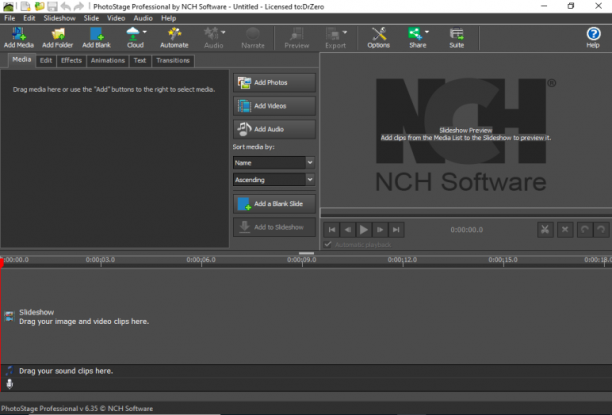Click the play button in preview controls
Viewport: 612px width, 415px height.
click(x=363, y=230)
